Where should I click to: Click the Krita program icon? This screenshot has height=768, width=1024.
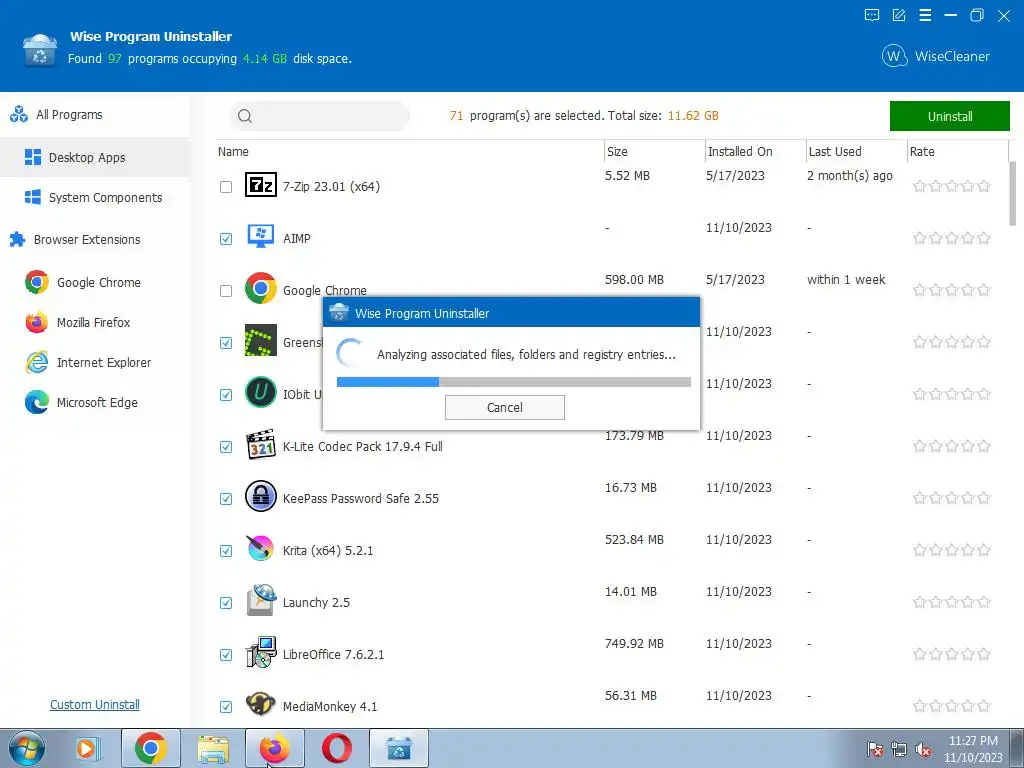coord(261,549)
